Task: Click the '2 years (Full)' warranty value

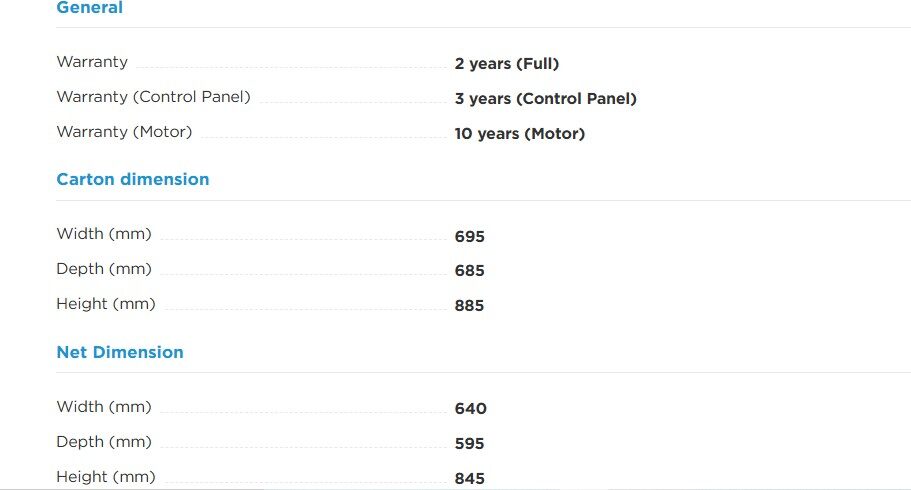Action: pyautogui.click(x=506, y=64)
